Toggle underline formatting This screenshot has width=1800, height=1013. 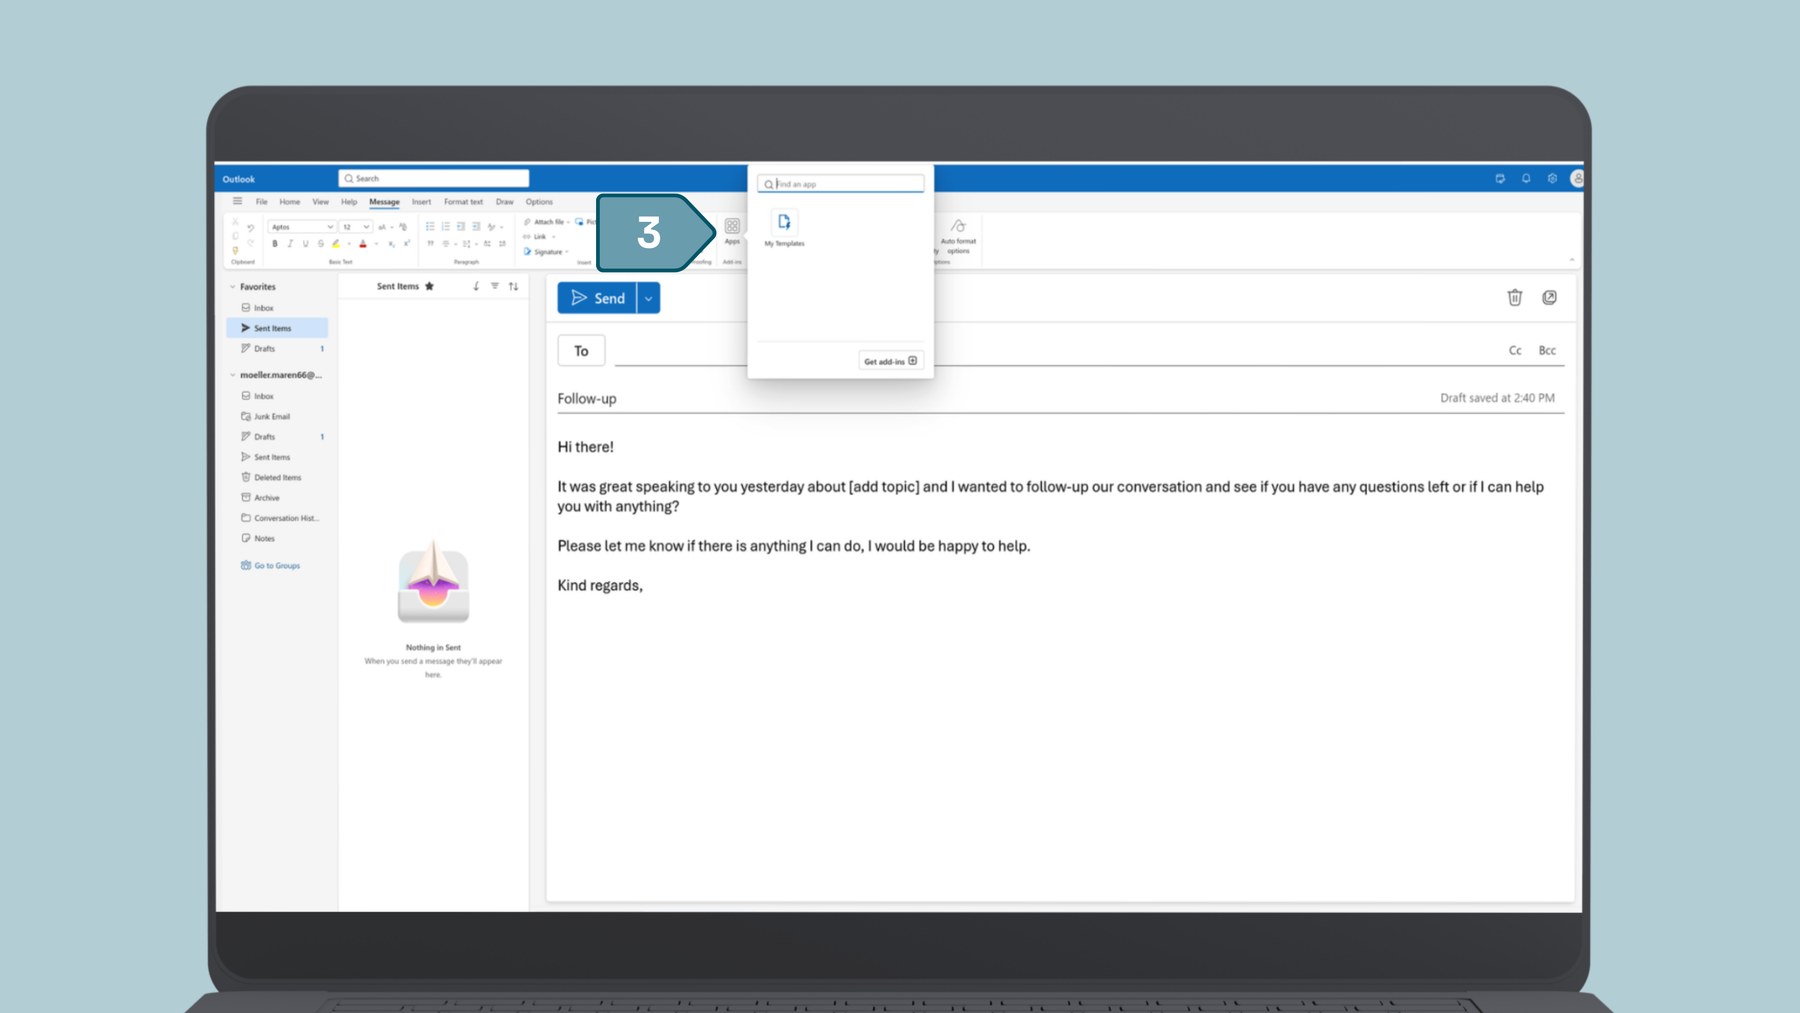[305, 244]
